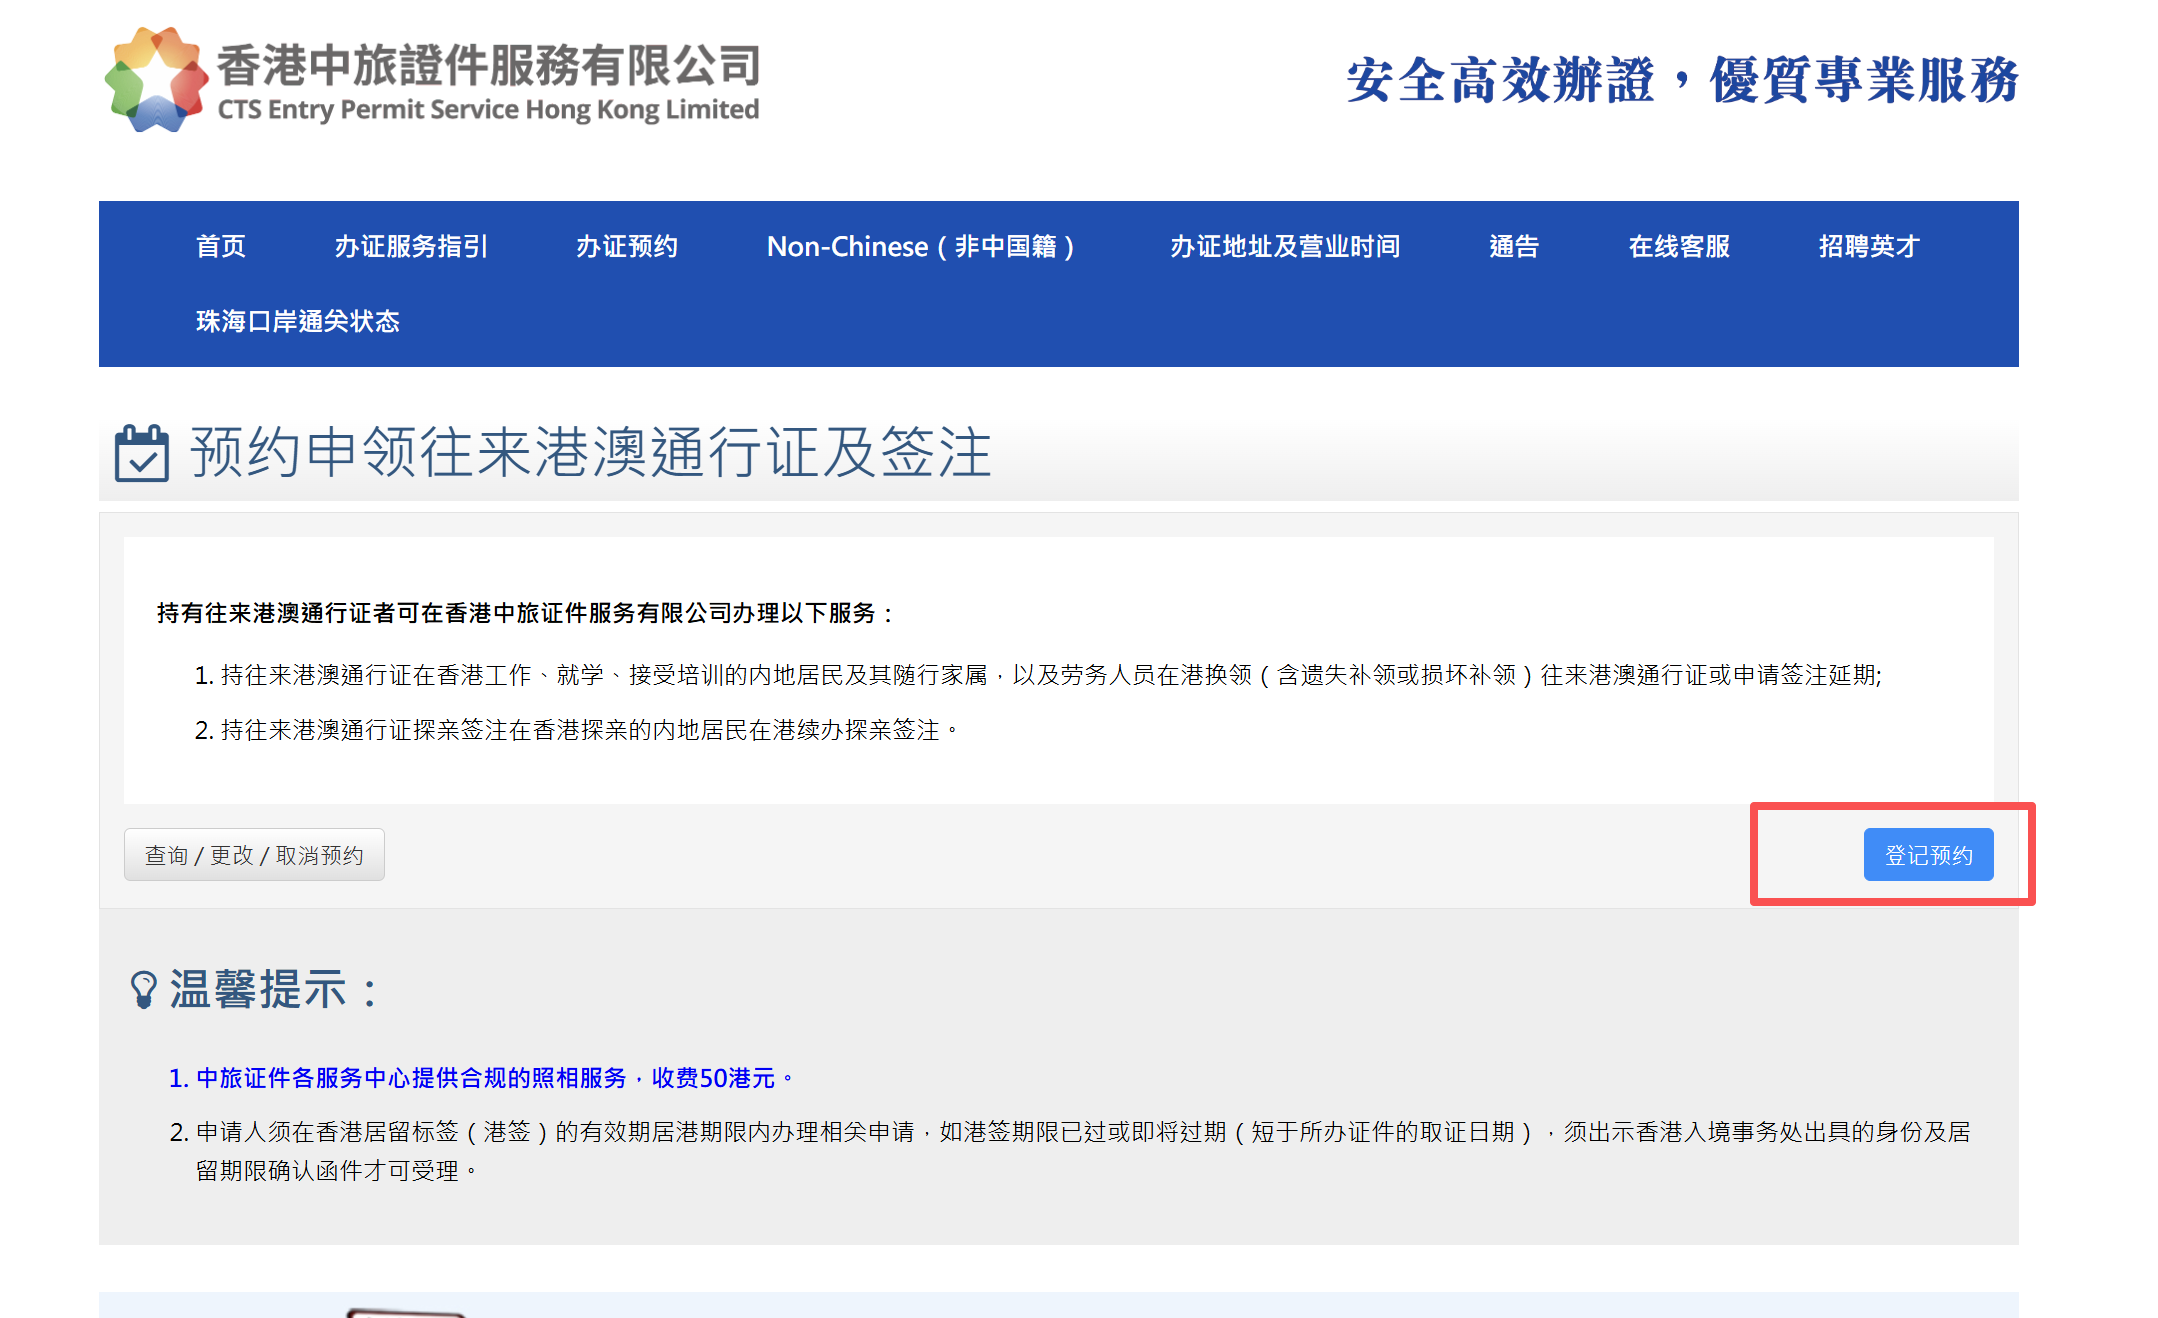This screenshot has width=2158, height=1318.
Task: Open the 首页 menu item
Action: point(221,246)
